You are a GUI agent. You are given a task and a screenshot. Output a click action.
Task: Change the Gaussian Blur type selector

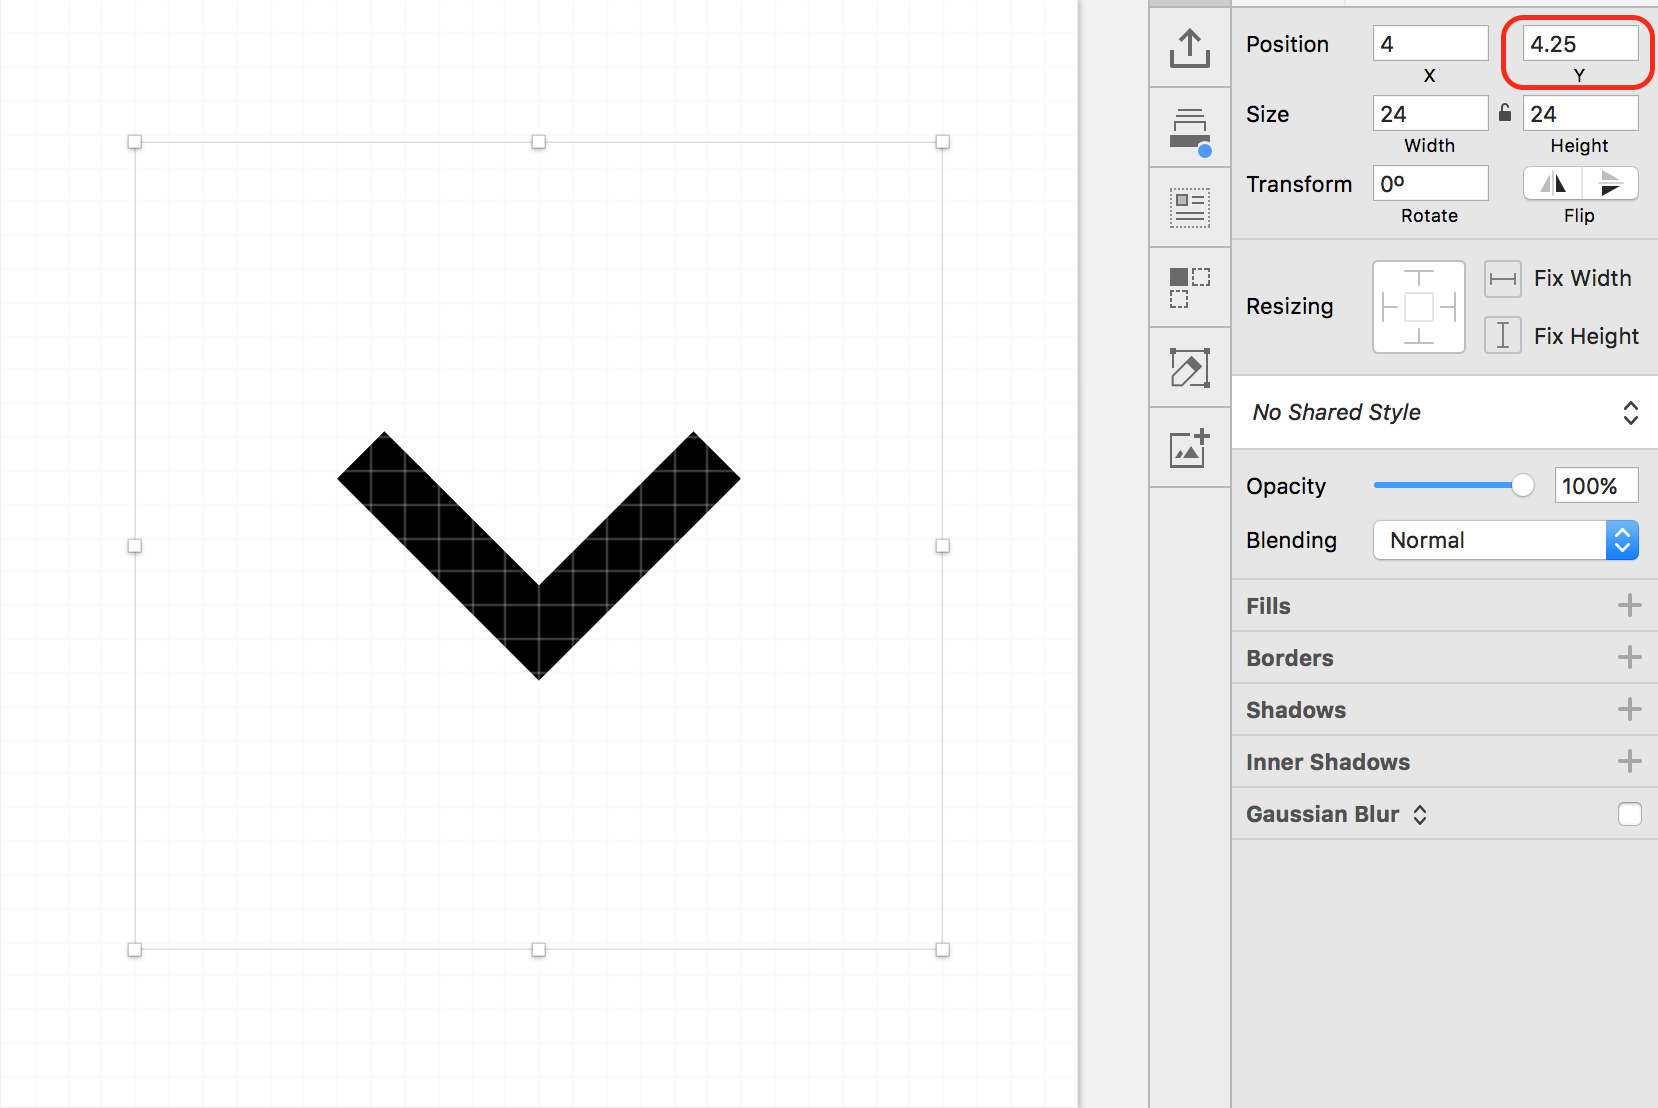pos(1420,814)
